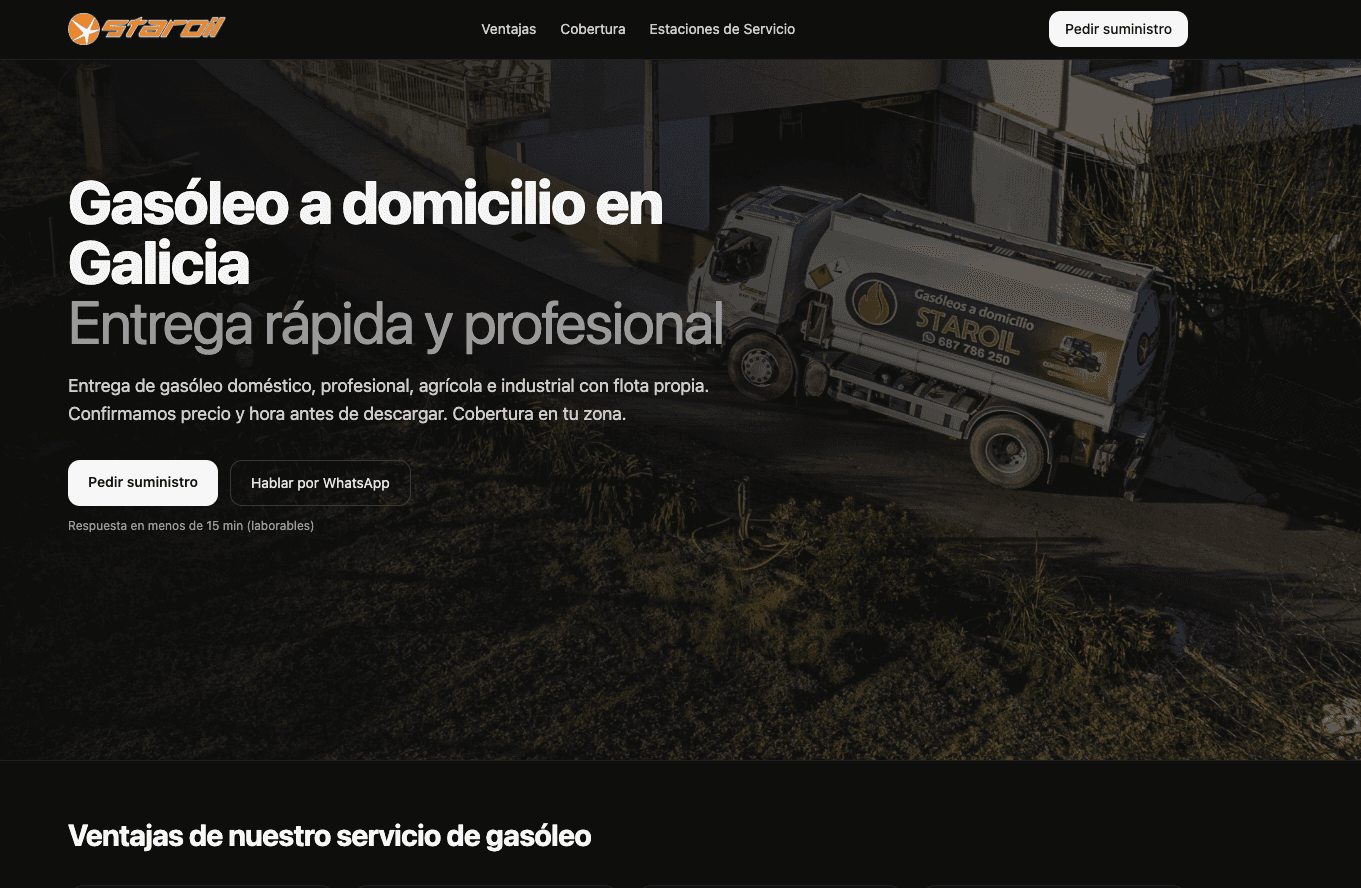Click the hero Pedir suministro button
Viewport: 1361px width, 888px height.
pyautogui.click(x=143, y=483)
